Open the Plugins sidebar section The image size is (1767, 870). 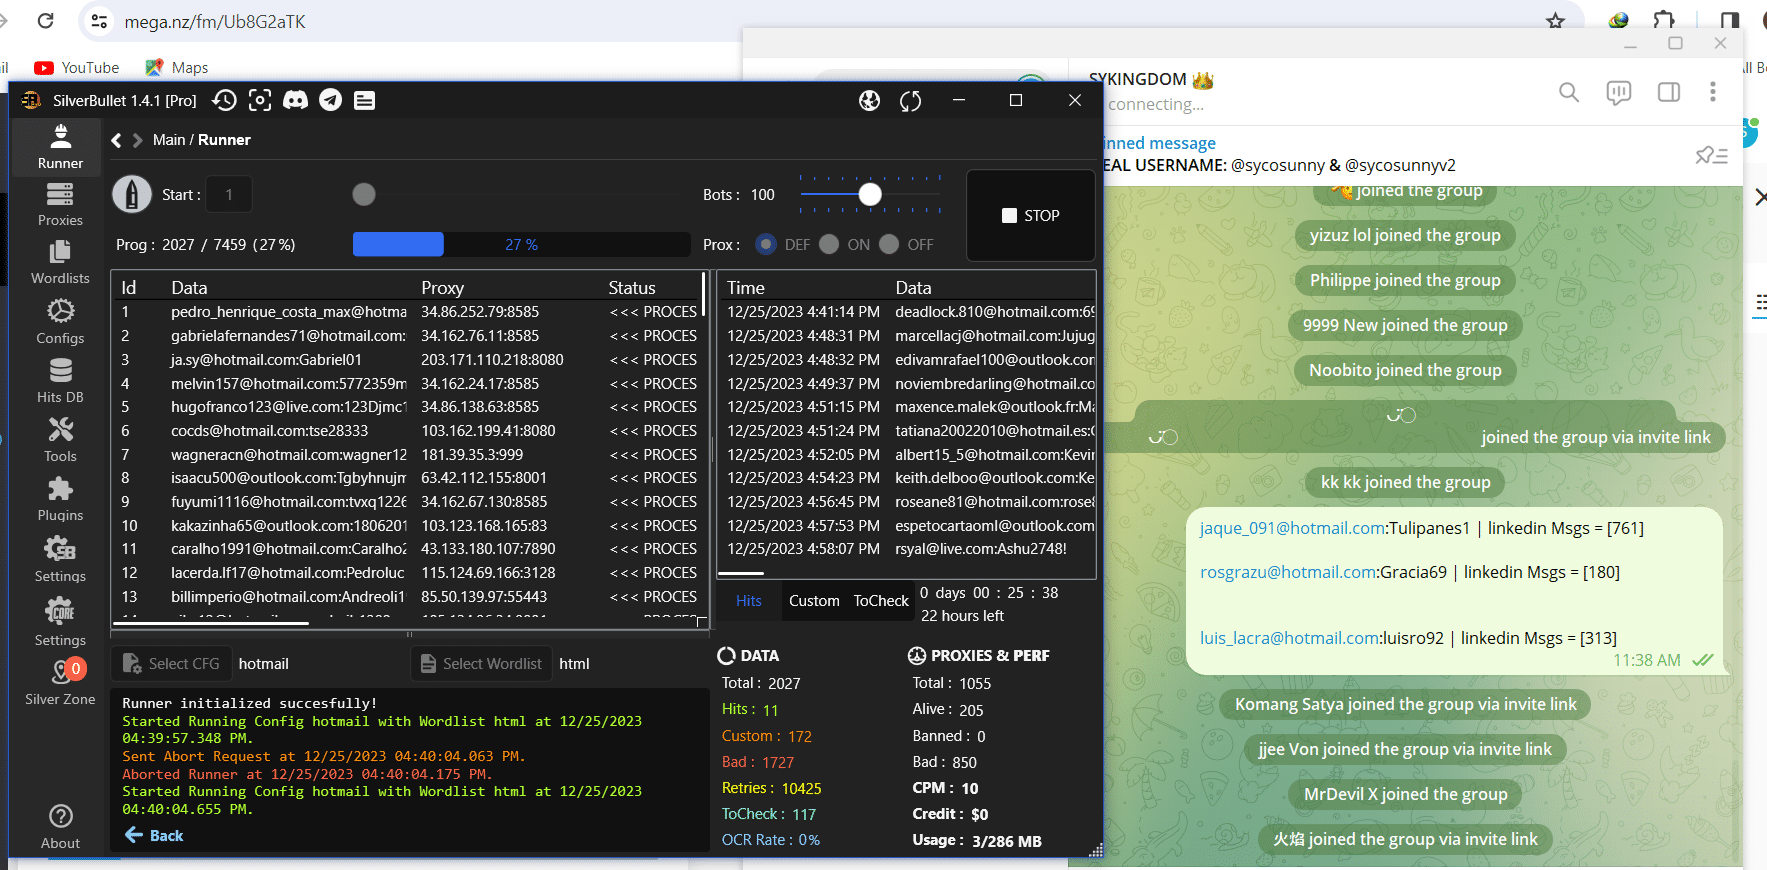(x=60, y=499)
